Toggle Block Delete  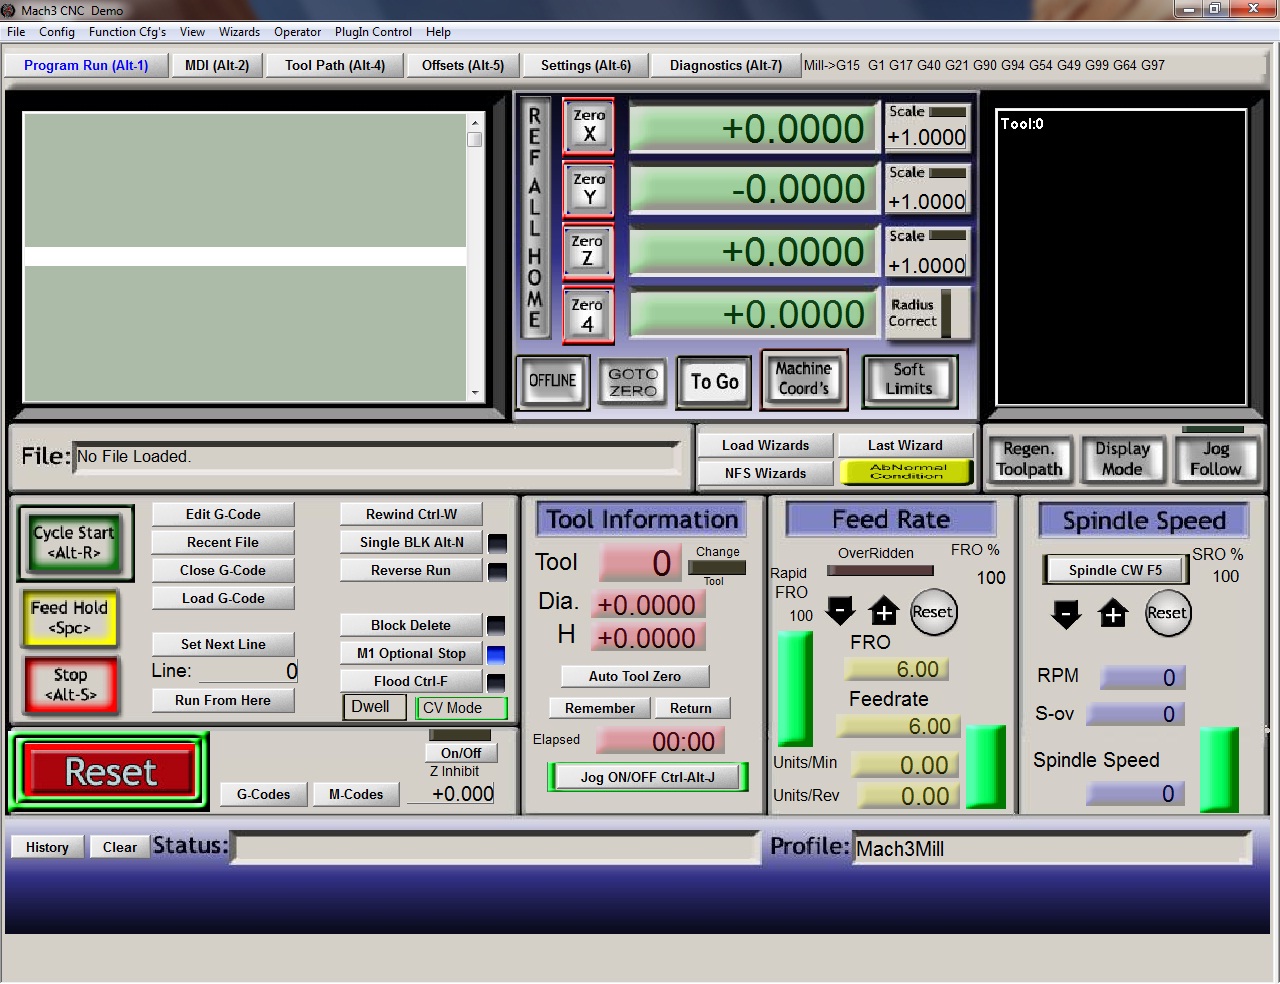coord(411,625)
